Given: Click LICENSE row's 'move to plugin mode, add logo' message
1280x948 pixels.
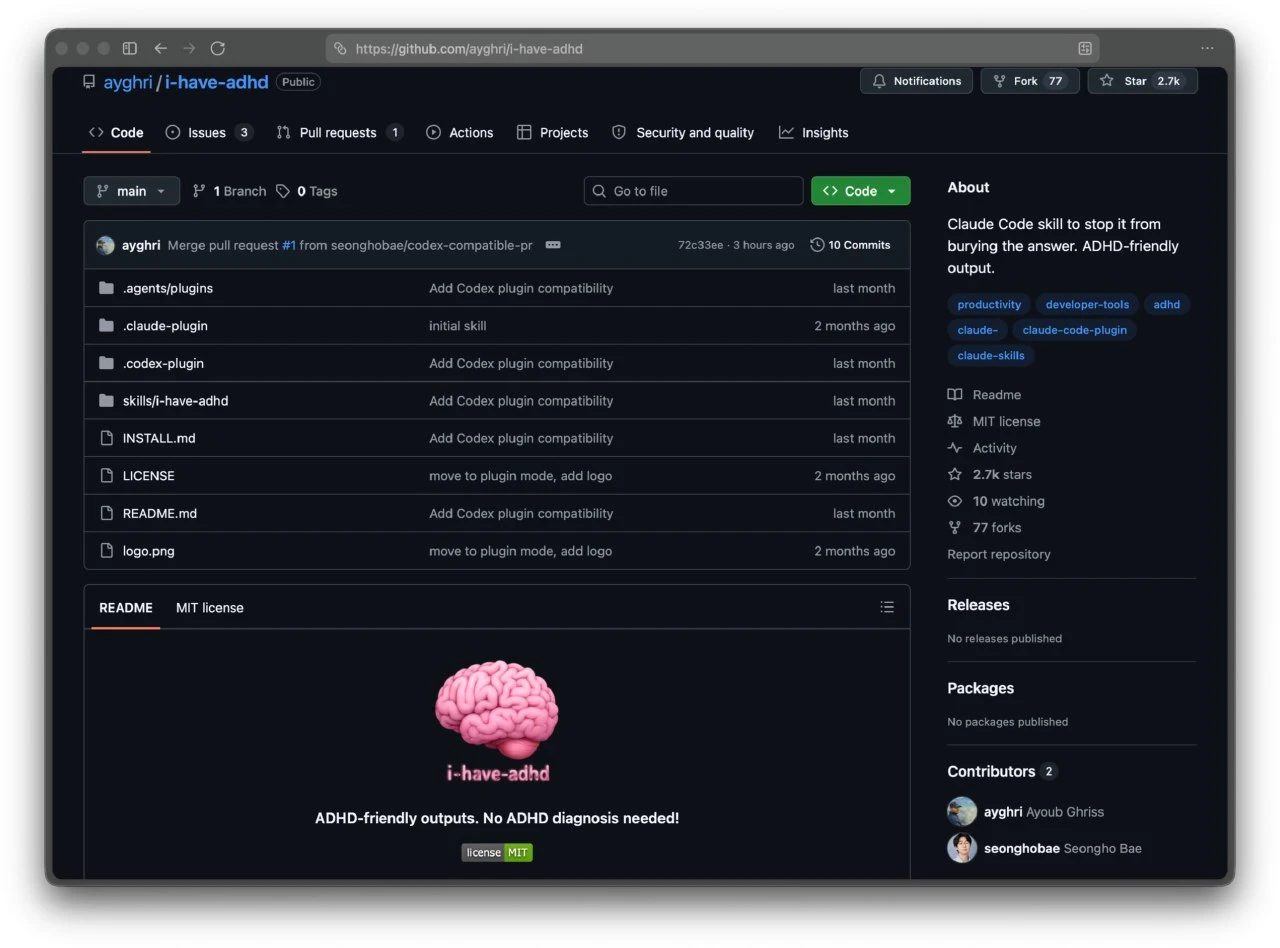Looking at the screenshot, I should [x=520, y=476].
